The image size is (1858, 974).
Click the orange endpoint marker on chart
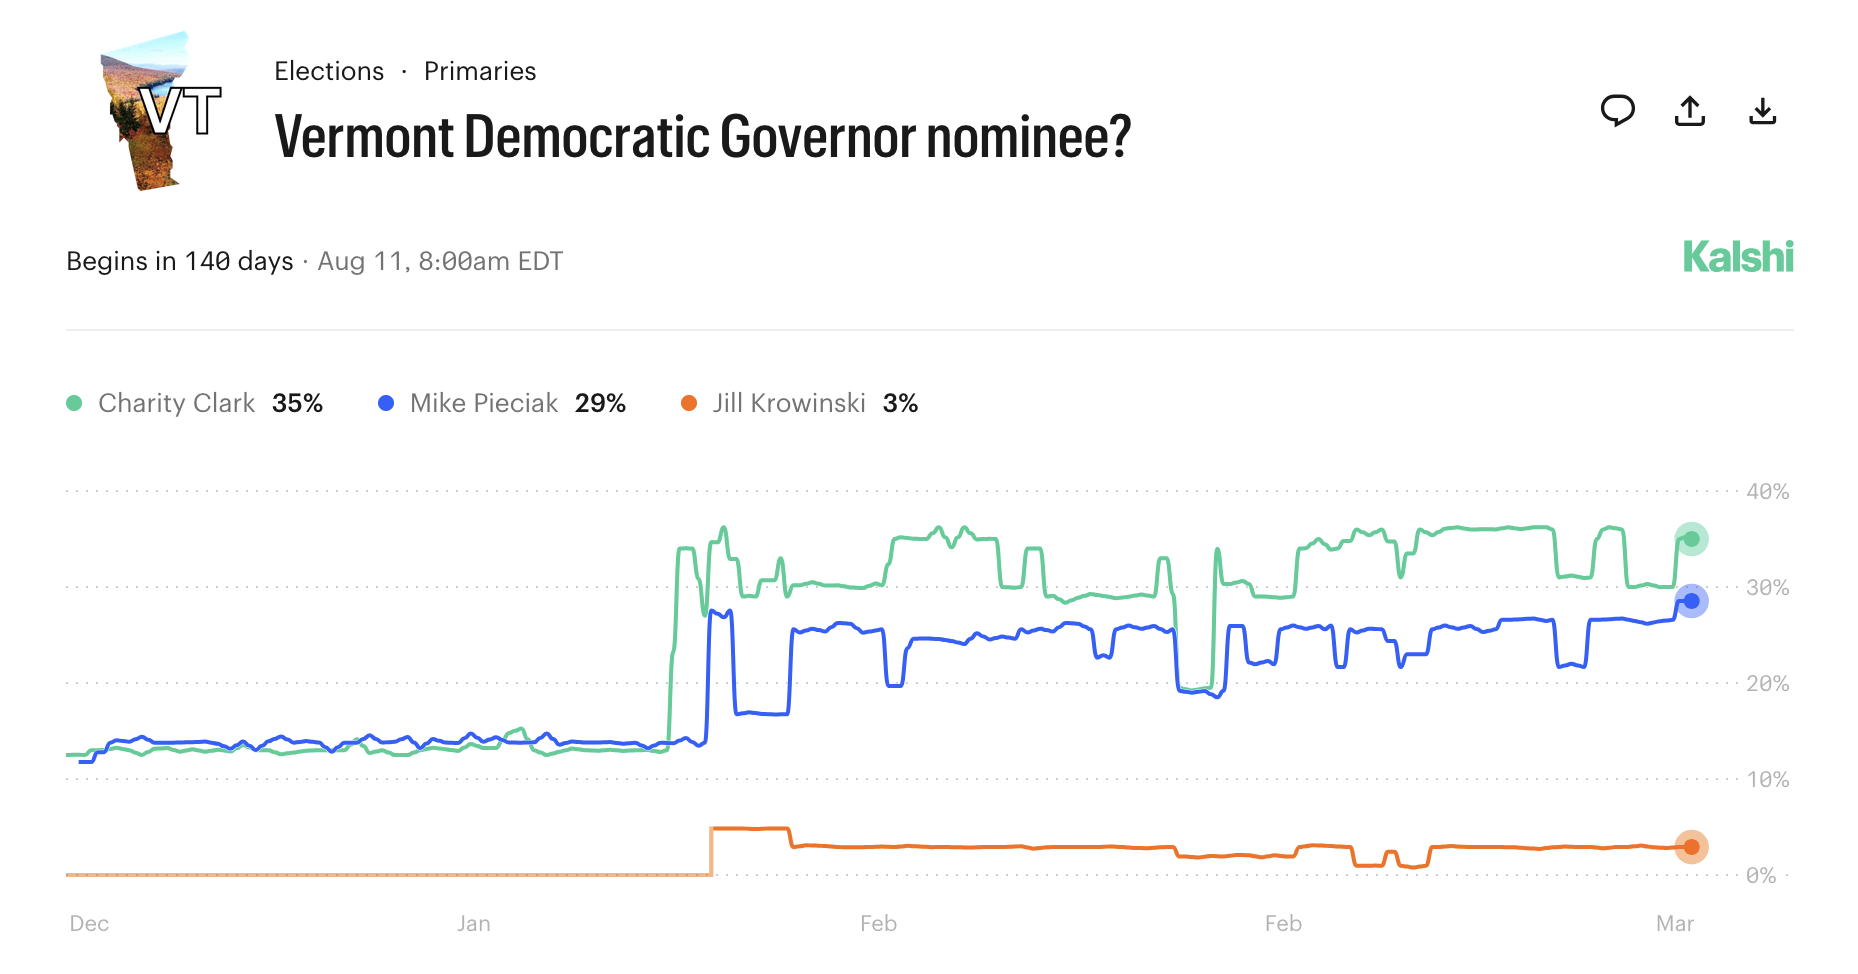(x=1691, y=847)
